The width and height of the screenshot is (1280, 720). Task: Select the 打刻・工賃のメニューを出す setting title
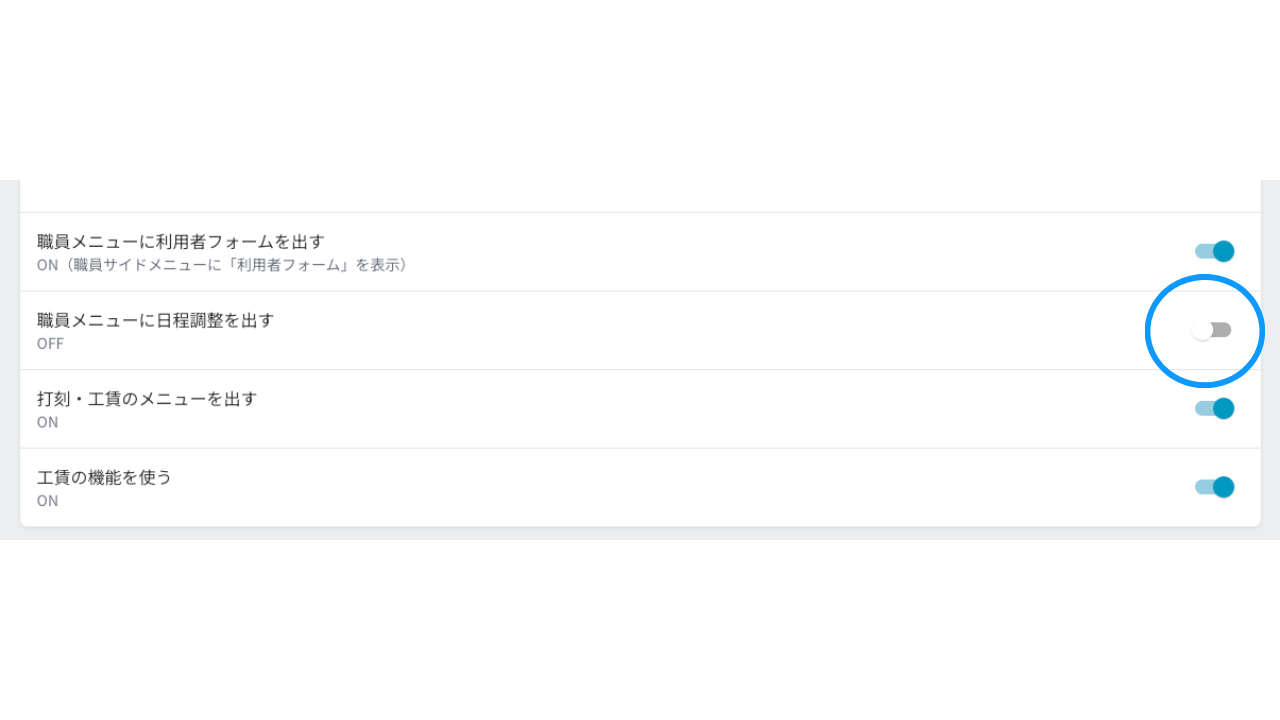coord(147,399)
